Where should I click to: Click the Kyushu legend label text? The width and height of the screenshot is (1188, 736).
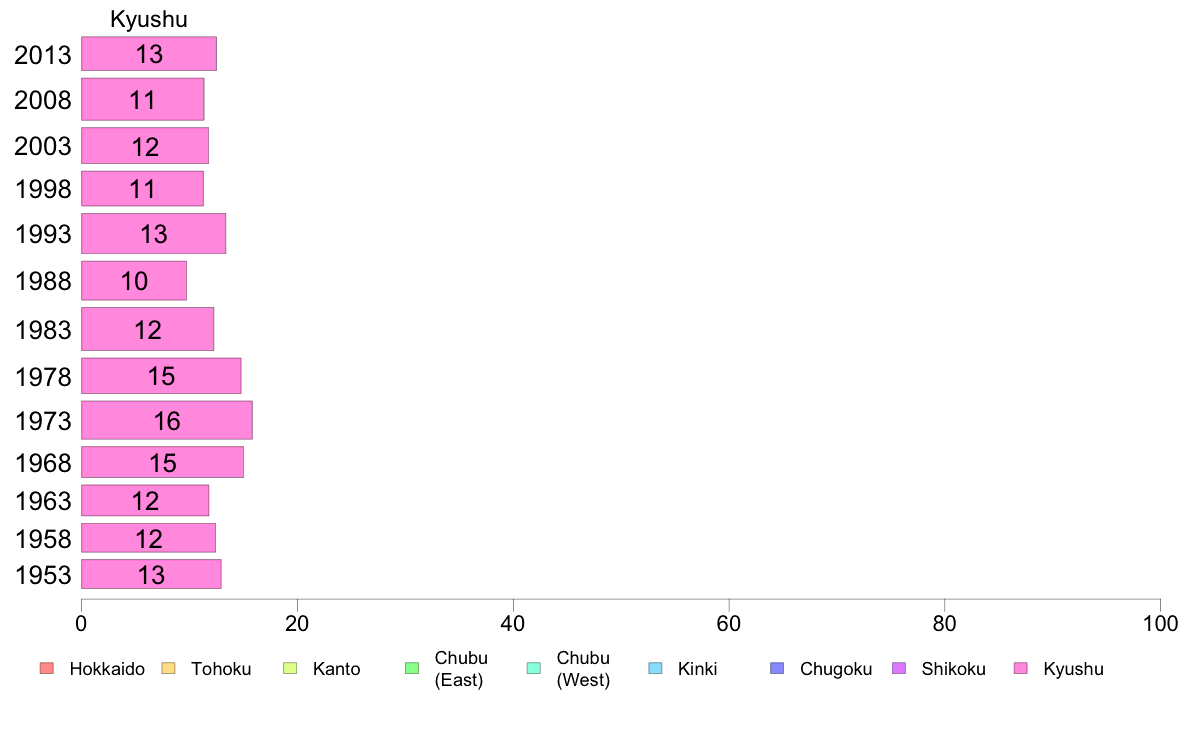tap(1073, 669)
